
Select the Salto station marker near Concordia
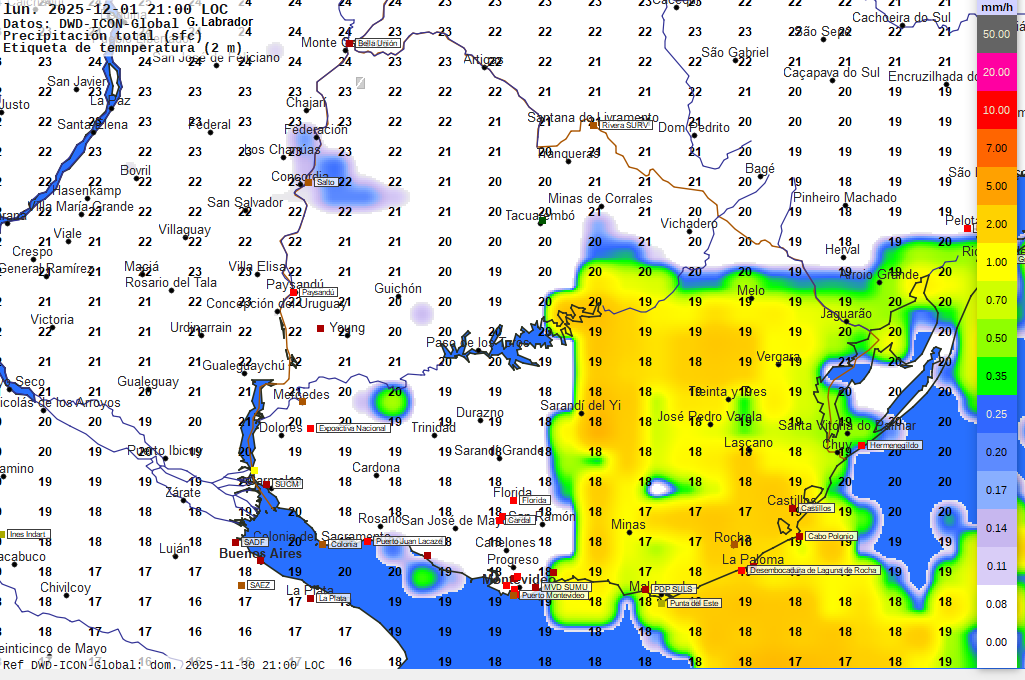pyautogui.click(x=310, y=182)
